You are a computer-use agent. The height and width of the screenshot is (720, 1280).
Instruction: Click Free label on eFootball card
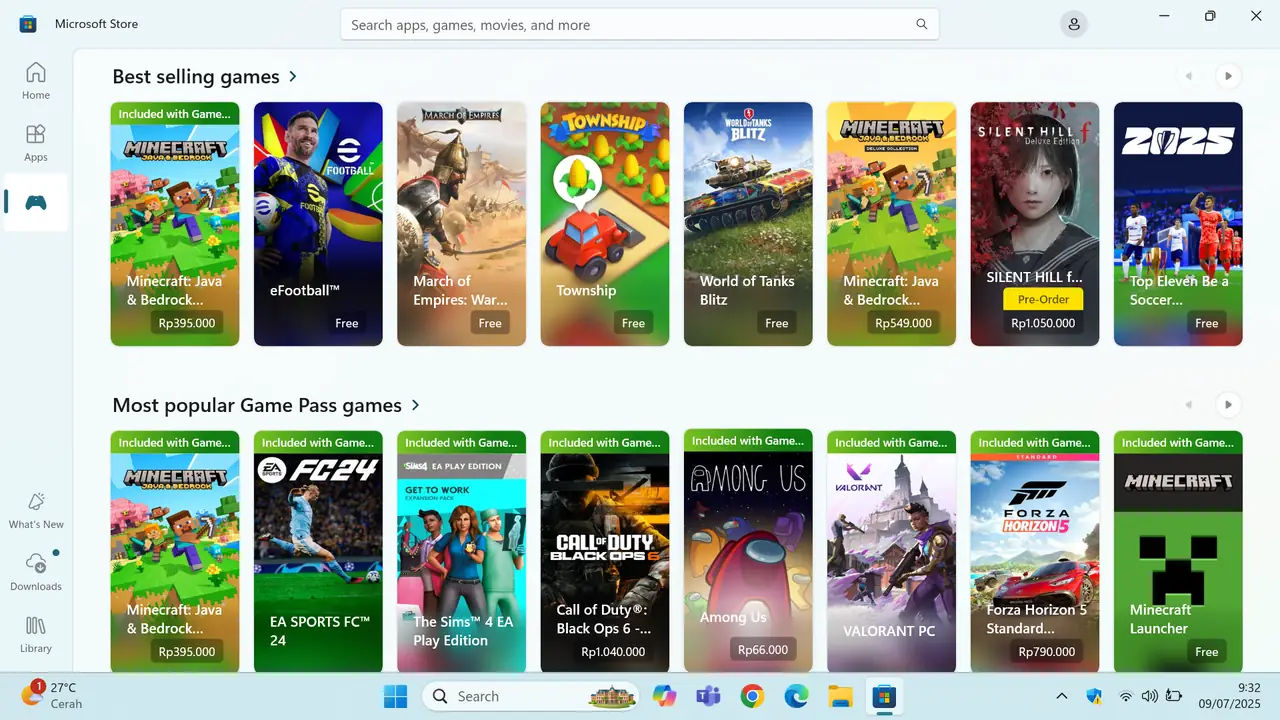pyautogui.click(x=347, y=323)
